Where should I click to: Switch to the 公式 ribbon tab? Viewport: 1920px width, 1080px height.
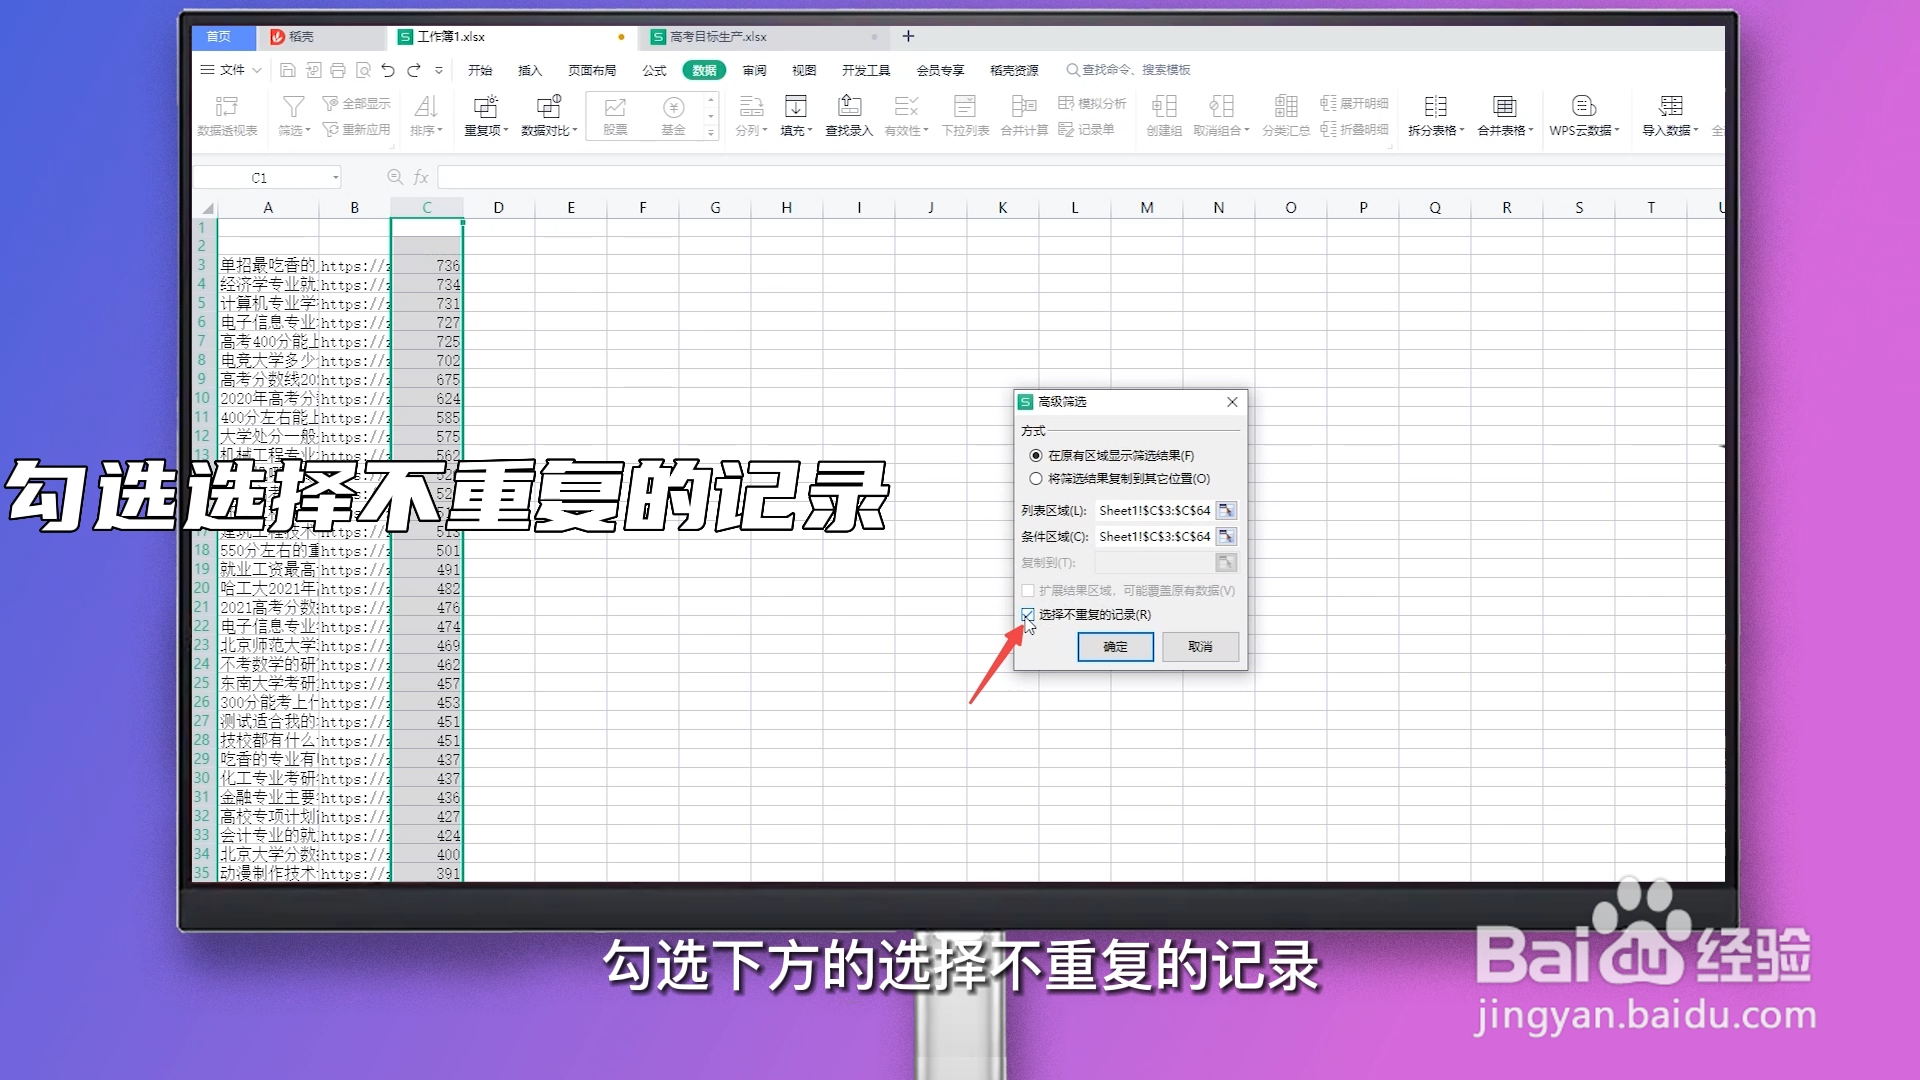[654, 70]
